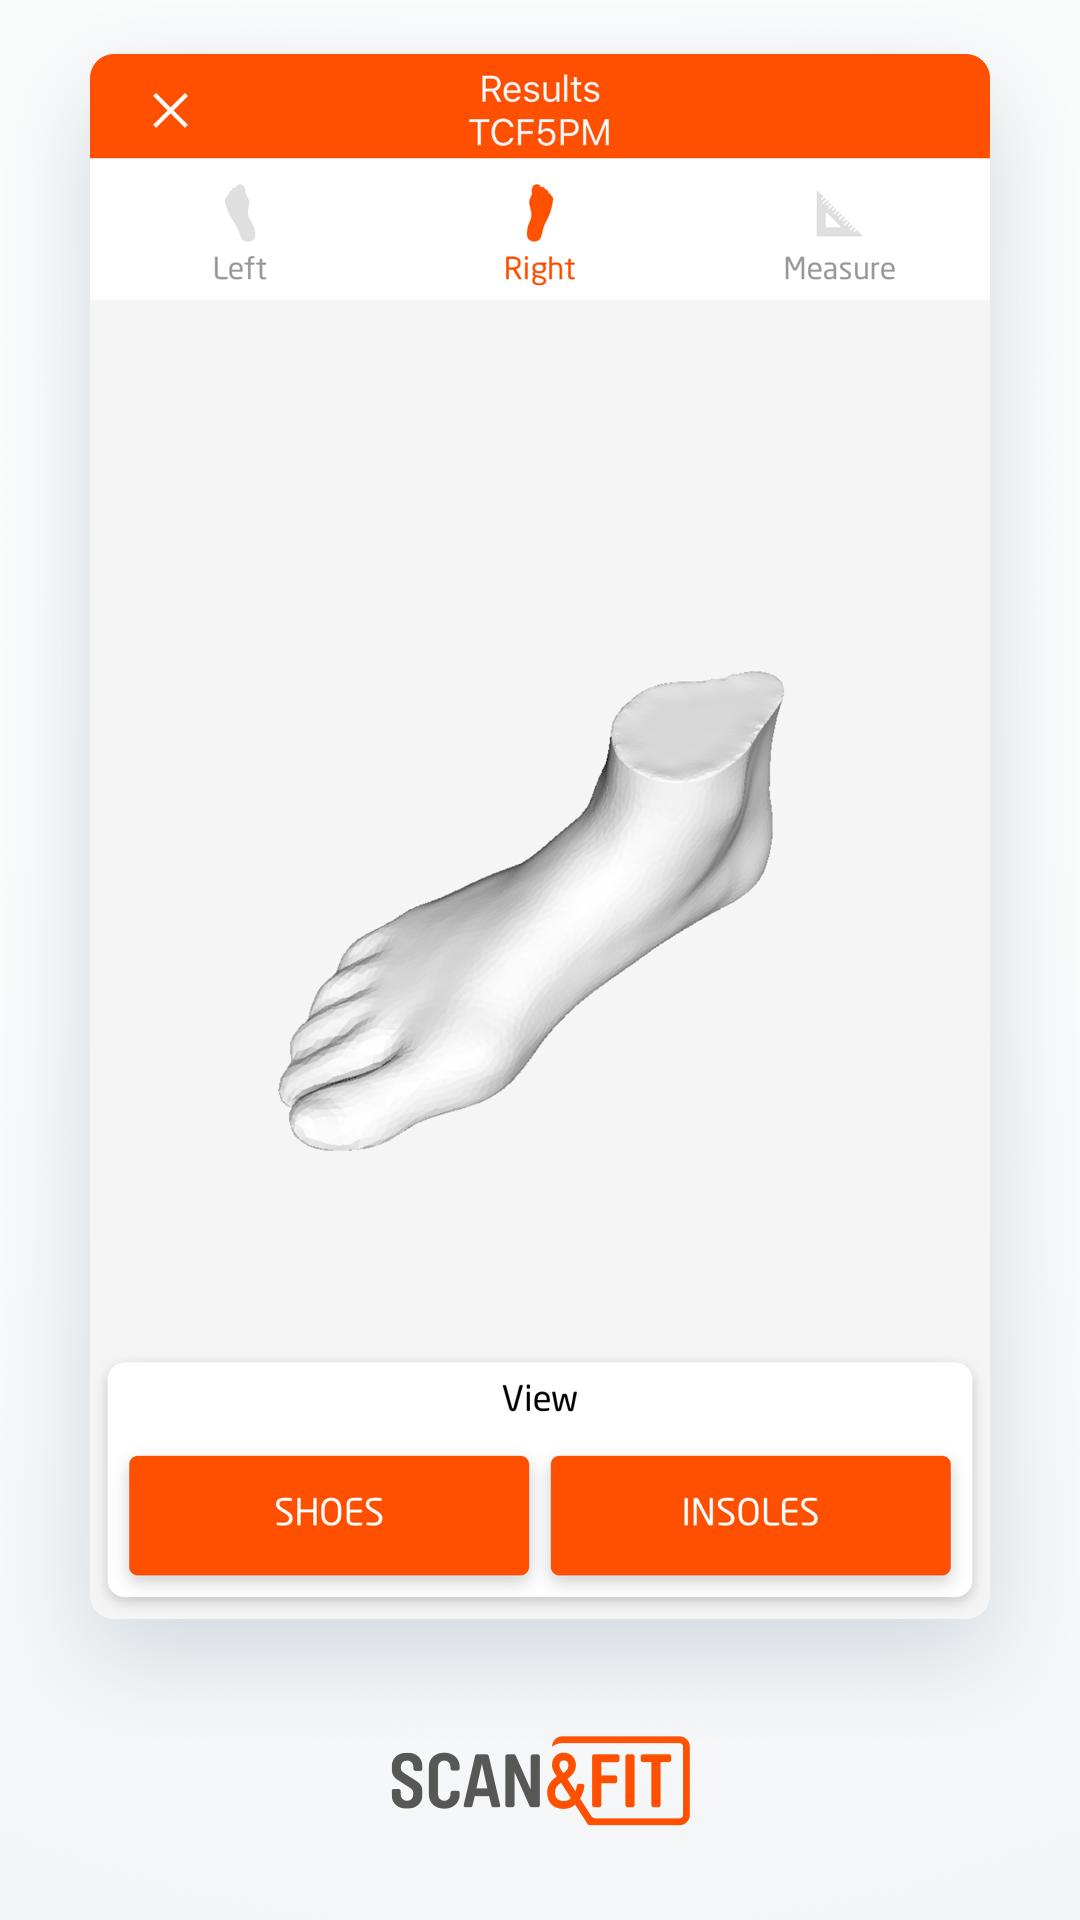Select the TCF5PM scan code
Image resolution: width=1080 pixels, height=1920 pixels.
(x=540, y=133)
